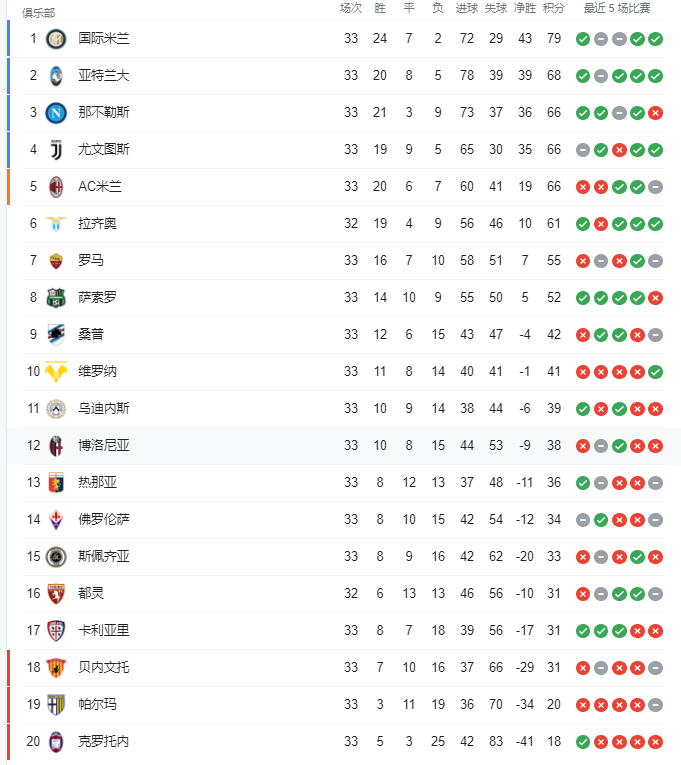Click the Atalanta (亚特兰大) club crest

[x=56, y=76]
